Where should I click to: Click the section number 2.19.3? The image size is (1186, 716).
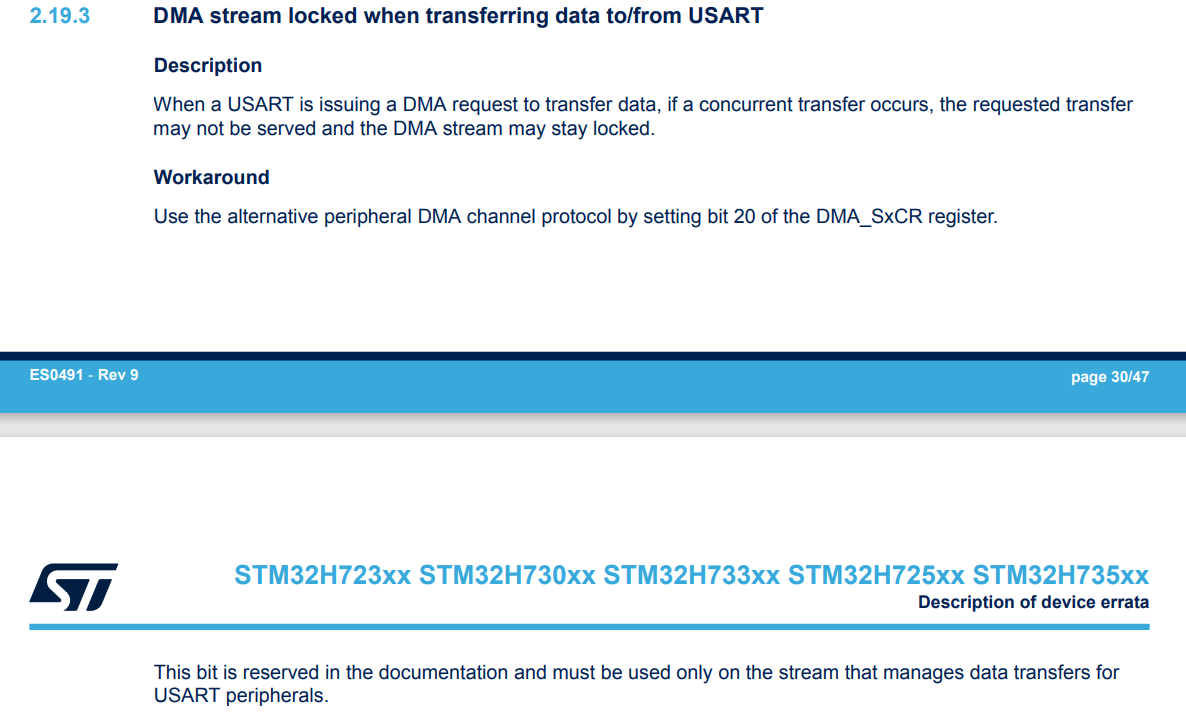(x=60, y=16)
